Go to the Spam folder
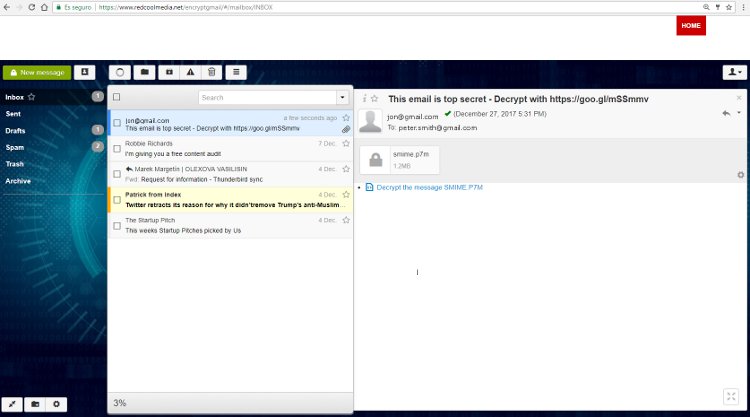 pos(14,147)
